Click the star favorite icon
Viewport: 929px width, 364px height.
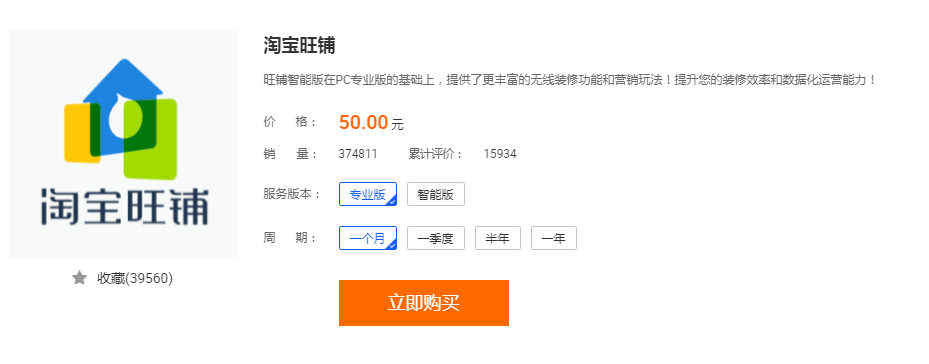pyautogui.click(x=79, y=278)
